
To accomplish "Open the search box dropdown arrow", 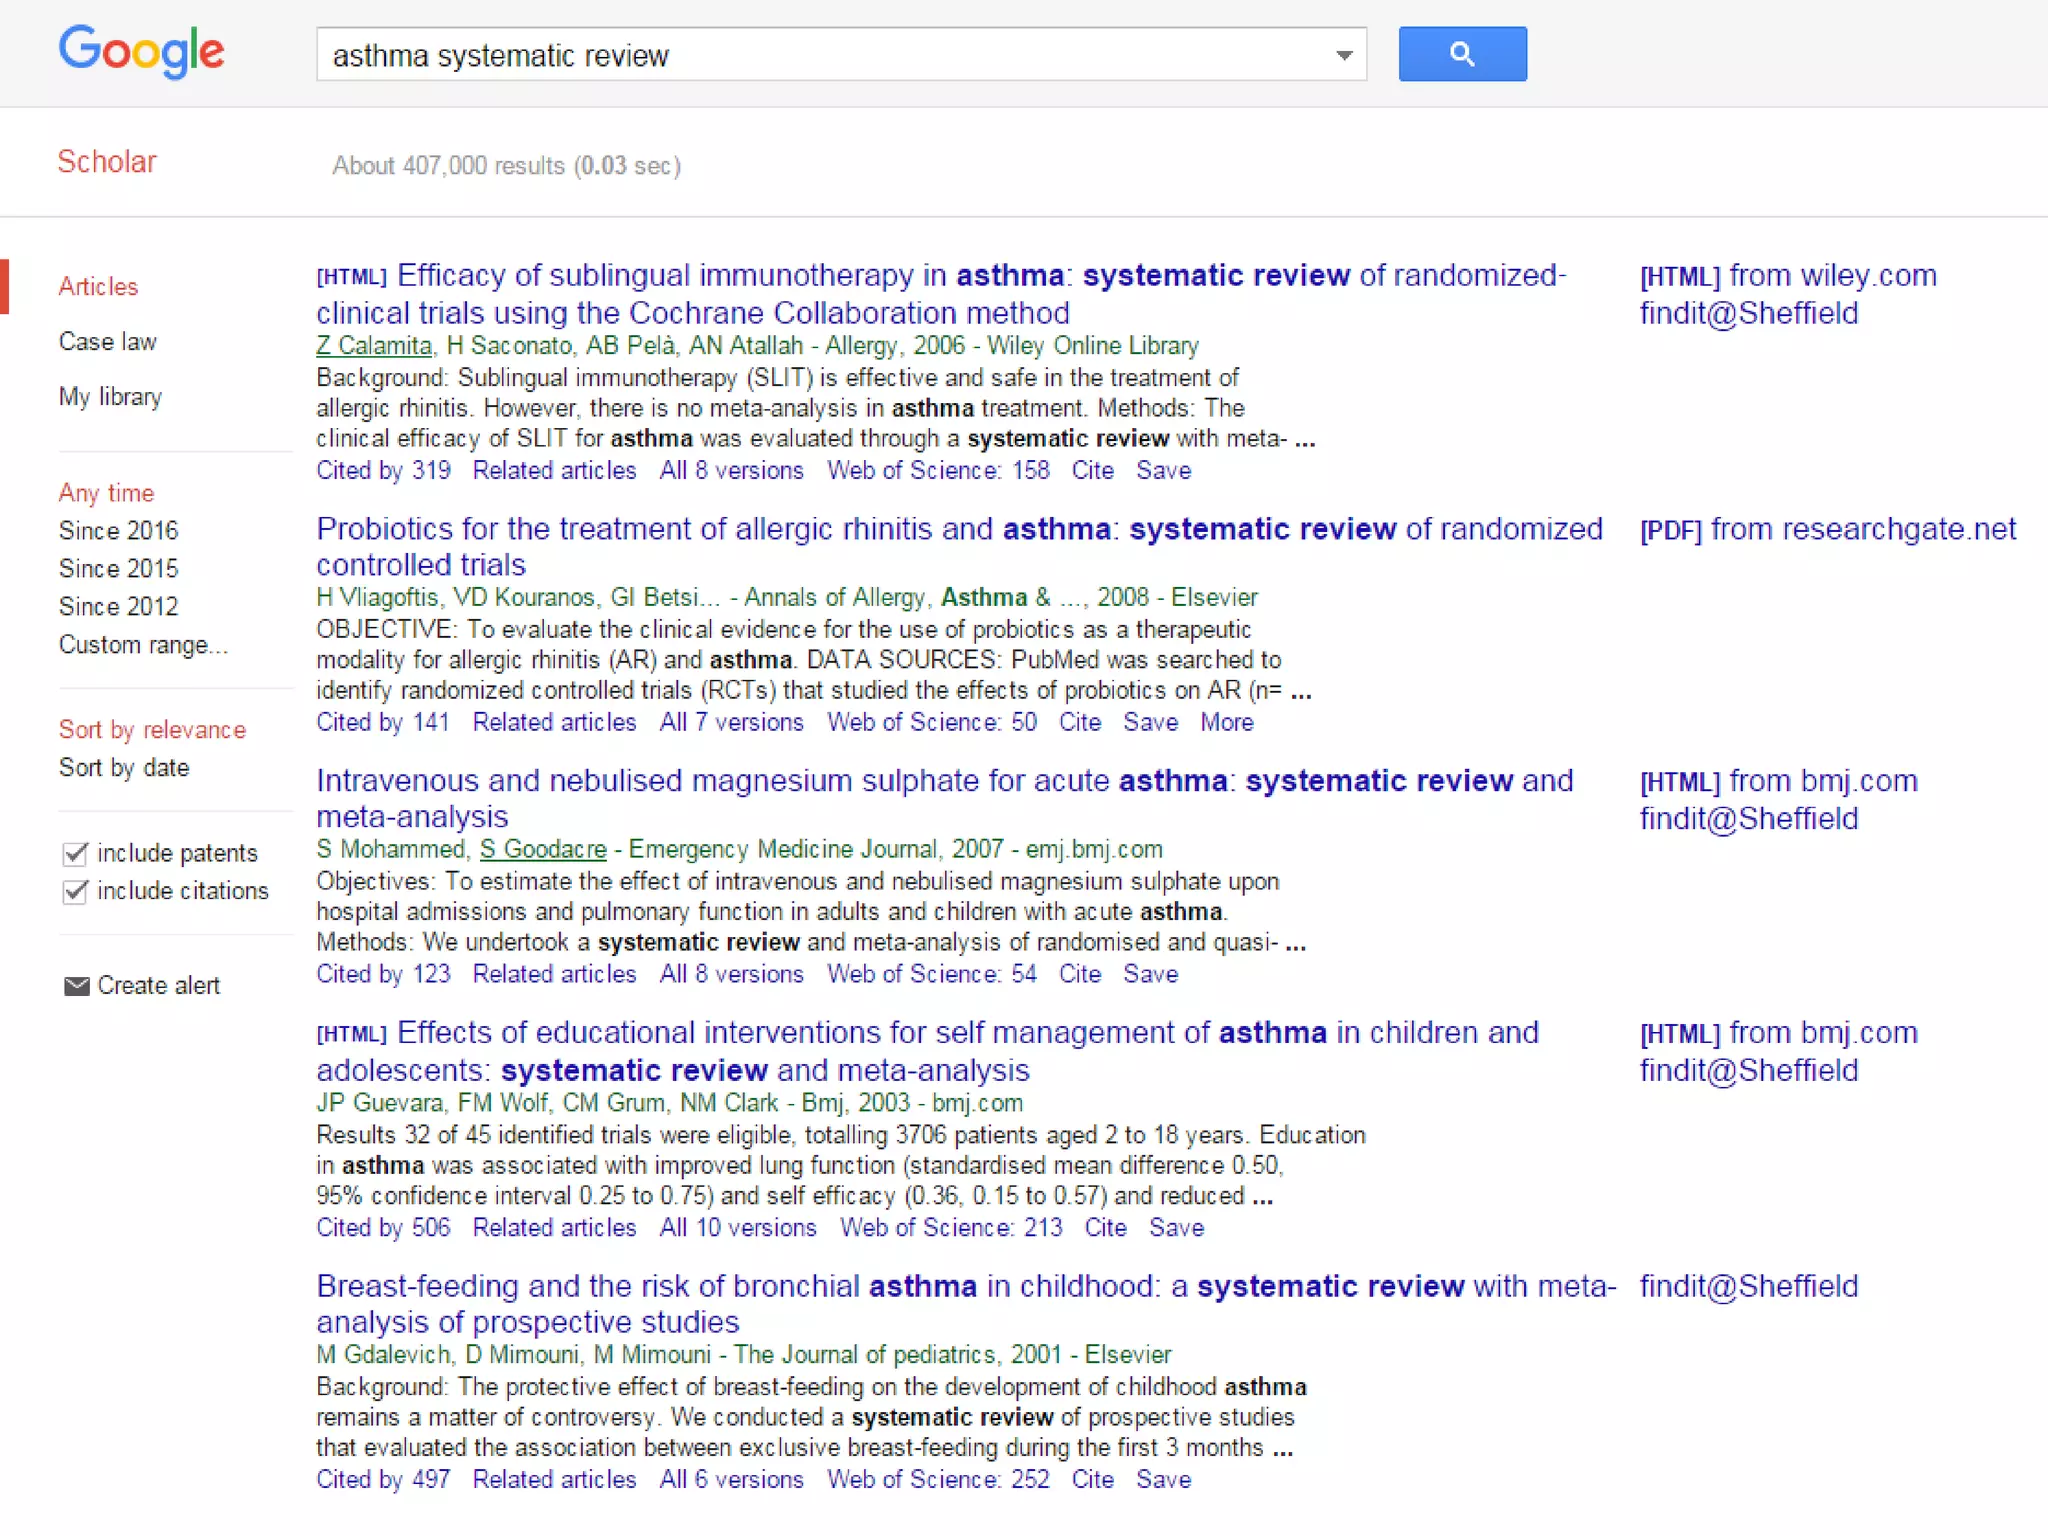I will coord(1344,55).
